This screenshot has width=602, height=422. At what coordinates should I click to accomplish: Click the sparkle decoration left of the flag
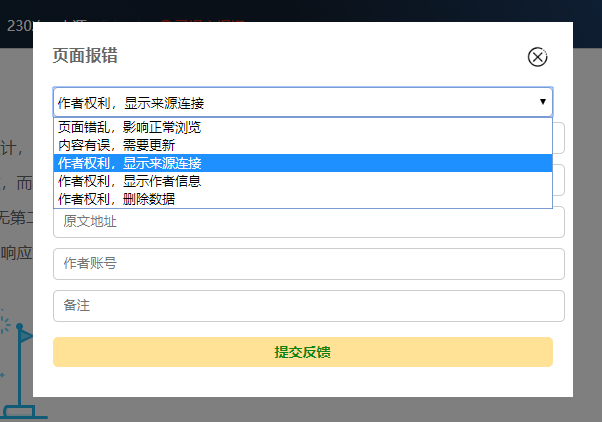point(6,325)
